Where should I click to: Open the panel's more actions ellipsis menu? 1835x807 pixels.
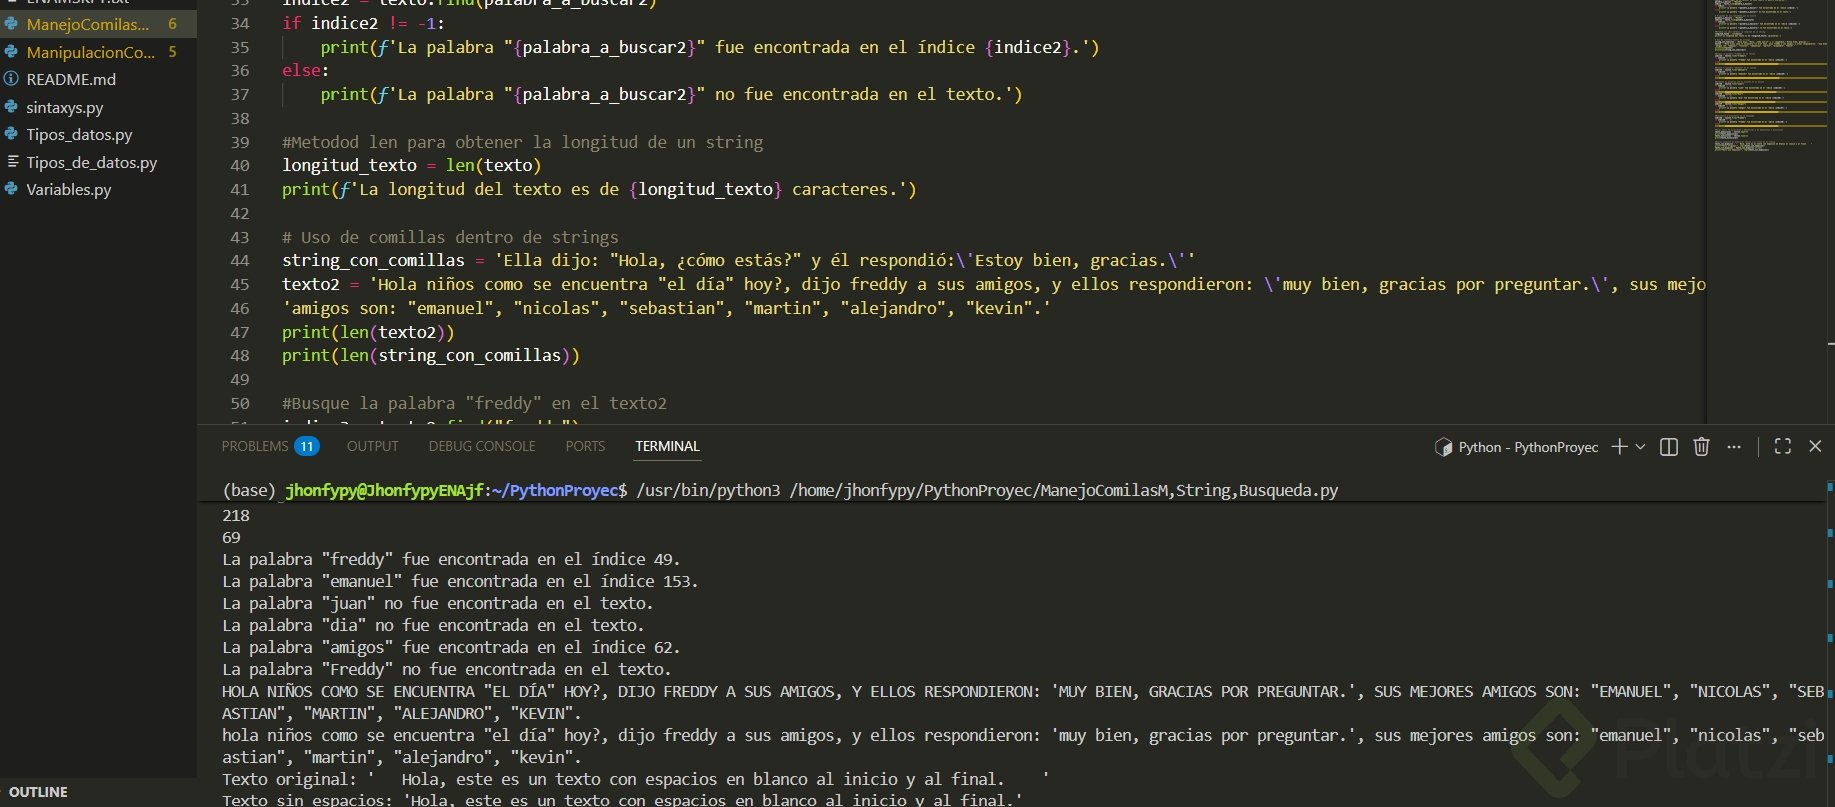coord(1734,447)
